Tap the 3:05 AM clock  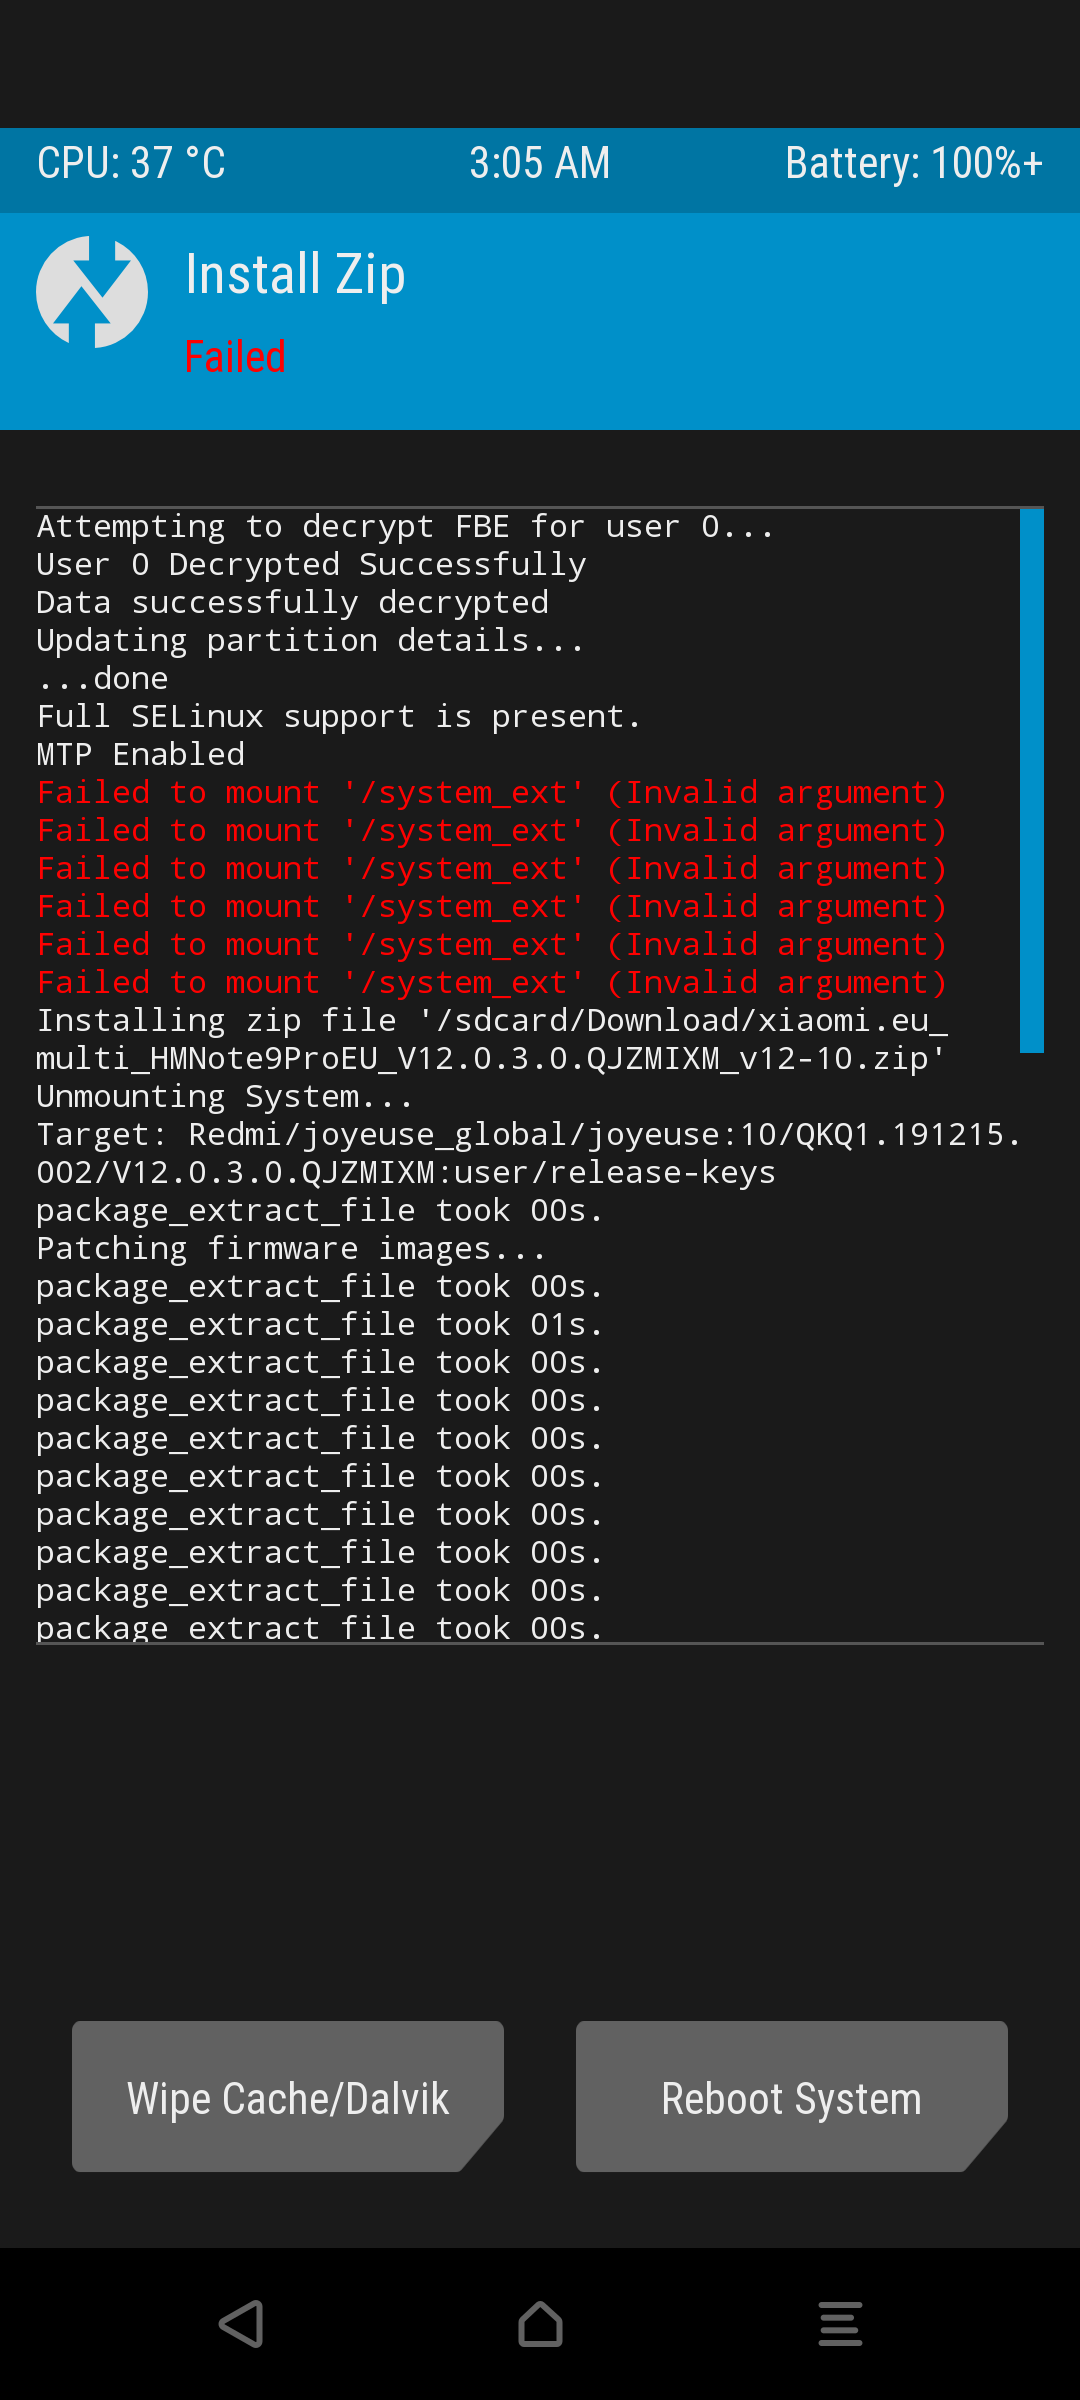(540, 163)
